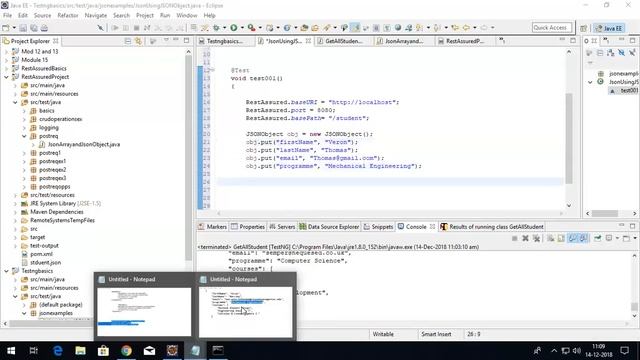Open the Servers view tab
This screenshot has width=640, height=360.
click(282, 227)
